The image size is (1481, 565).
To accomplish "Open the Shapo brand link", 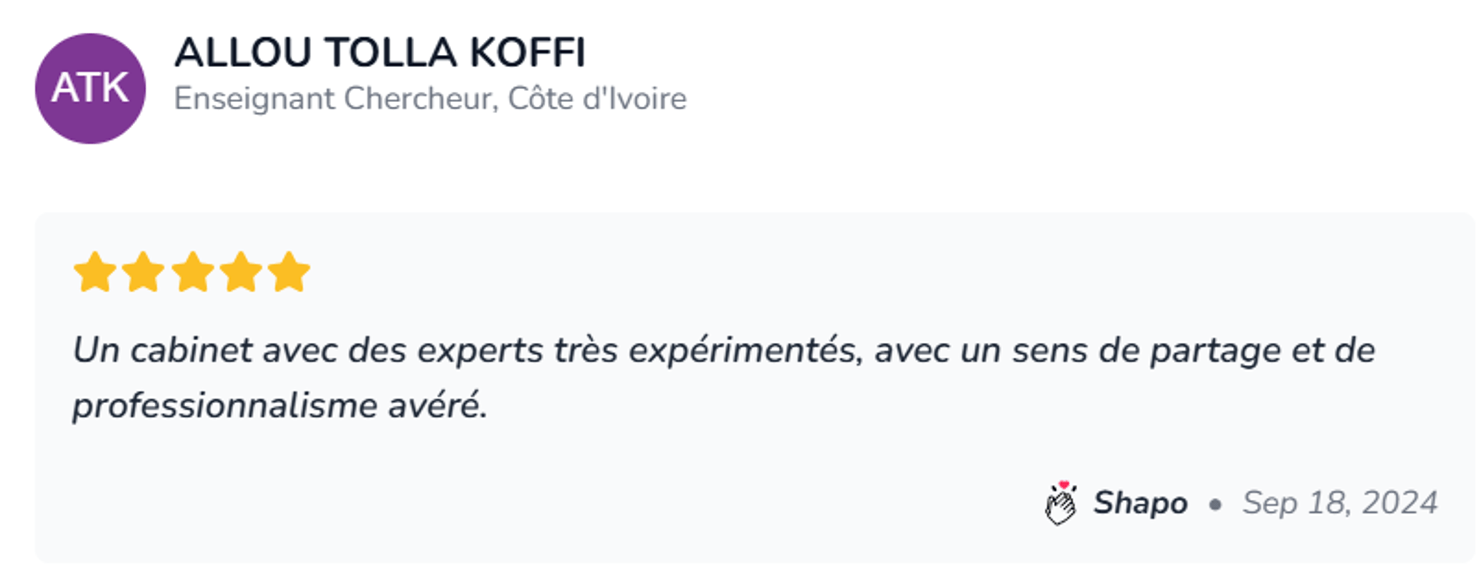I will pyautogui.click(x=1140, y=502).
